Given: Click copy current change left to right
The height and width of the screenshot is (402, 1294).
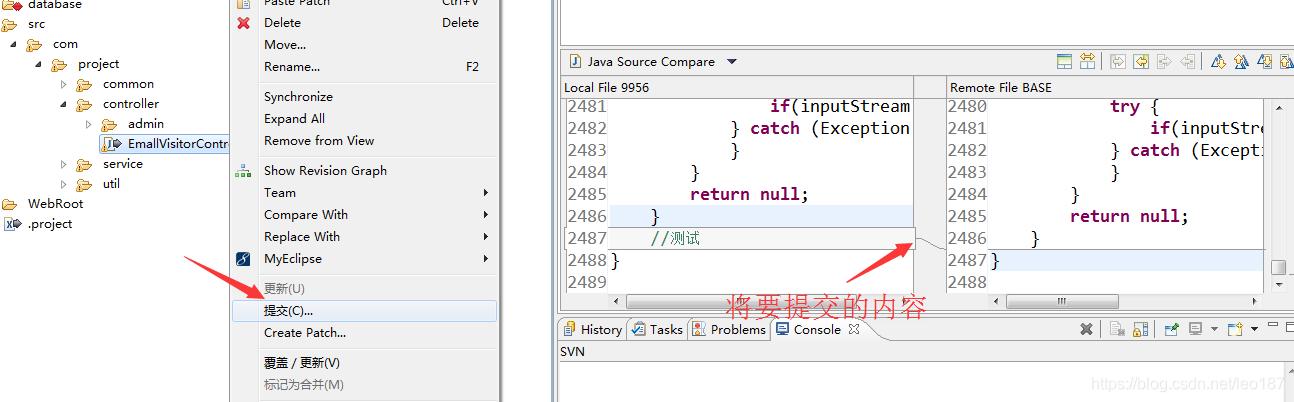Looking at the screenshot, I should click(1164, 62).
